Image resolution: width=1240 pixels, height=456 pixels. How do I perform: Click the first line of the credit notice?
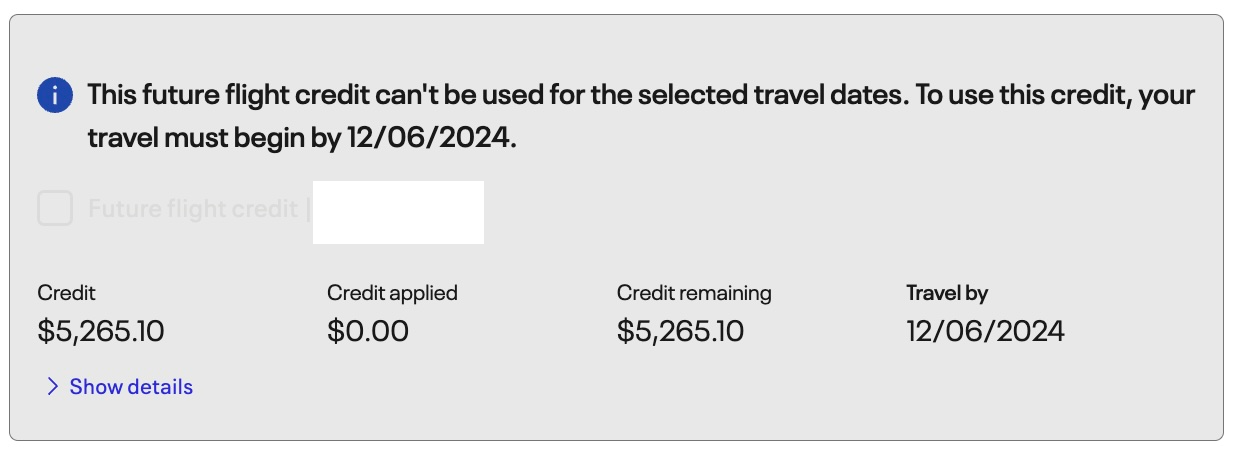click(x=640, y=96)
